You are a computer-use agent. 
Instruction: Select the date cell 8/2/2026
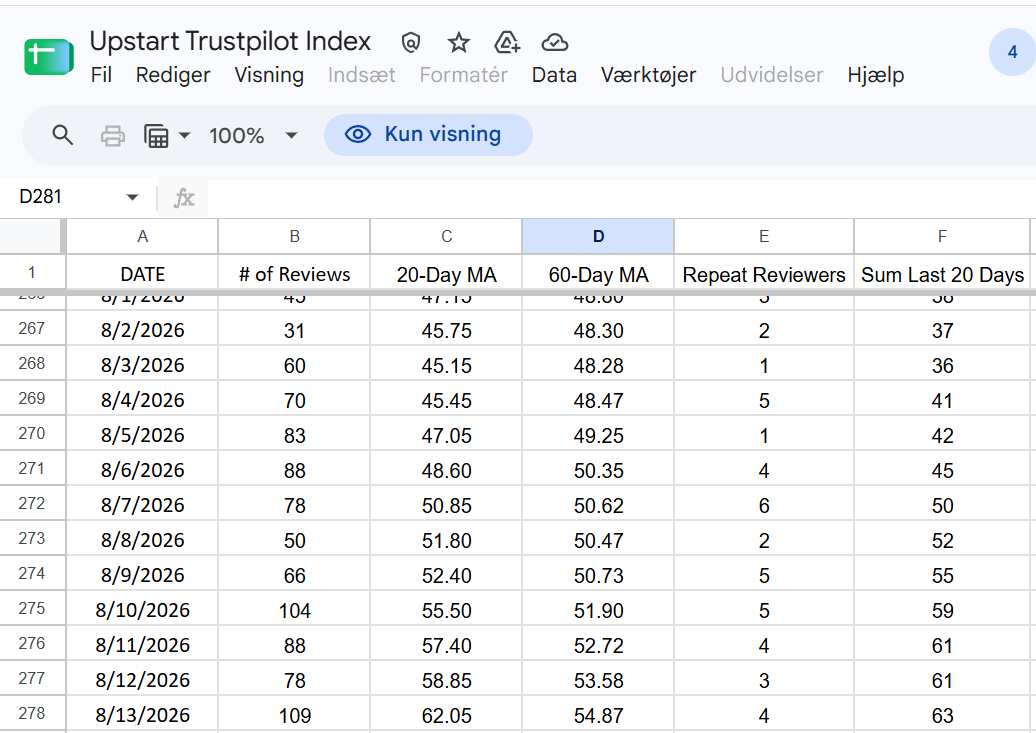tap(142, 330)
